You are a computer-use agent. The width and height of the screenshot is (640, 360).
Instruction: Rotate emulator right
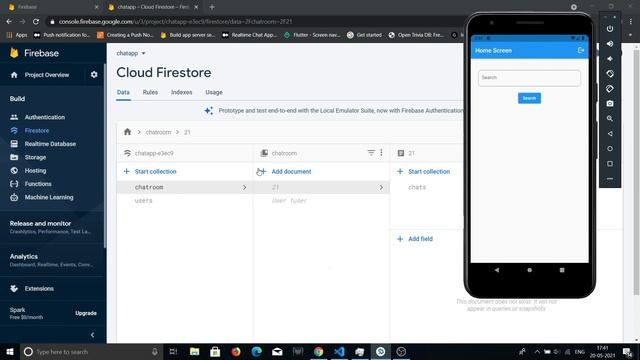pos(610,89)
